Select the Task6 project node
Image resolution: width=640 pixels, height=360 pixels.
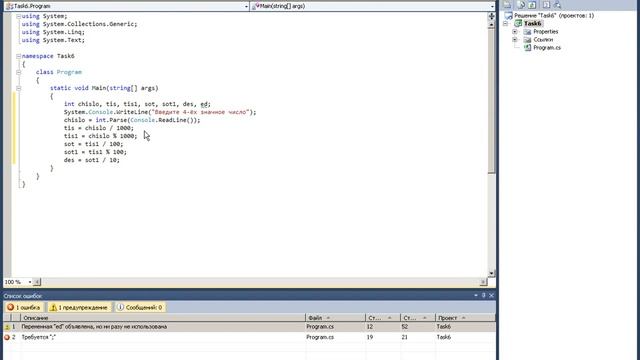click(x=533, y=23)
